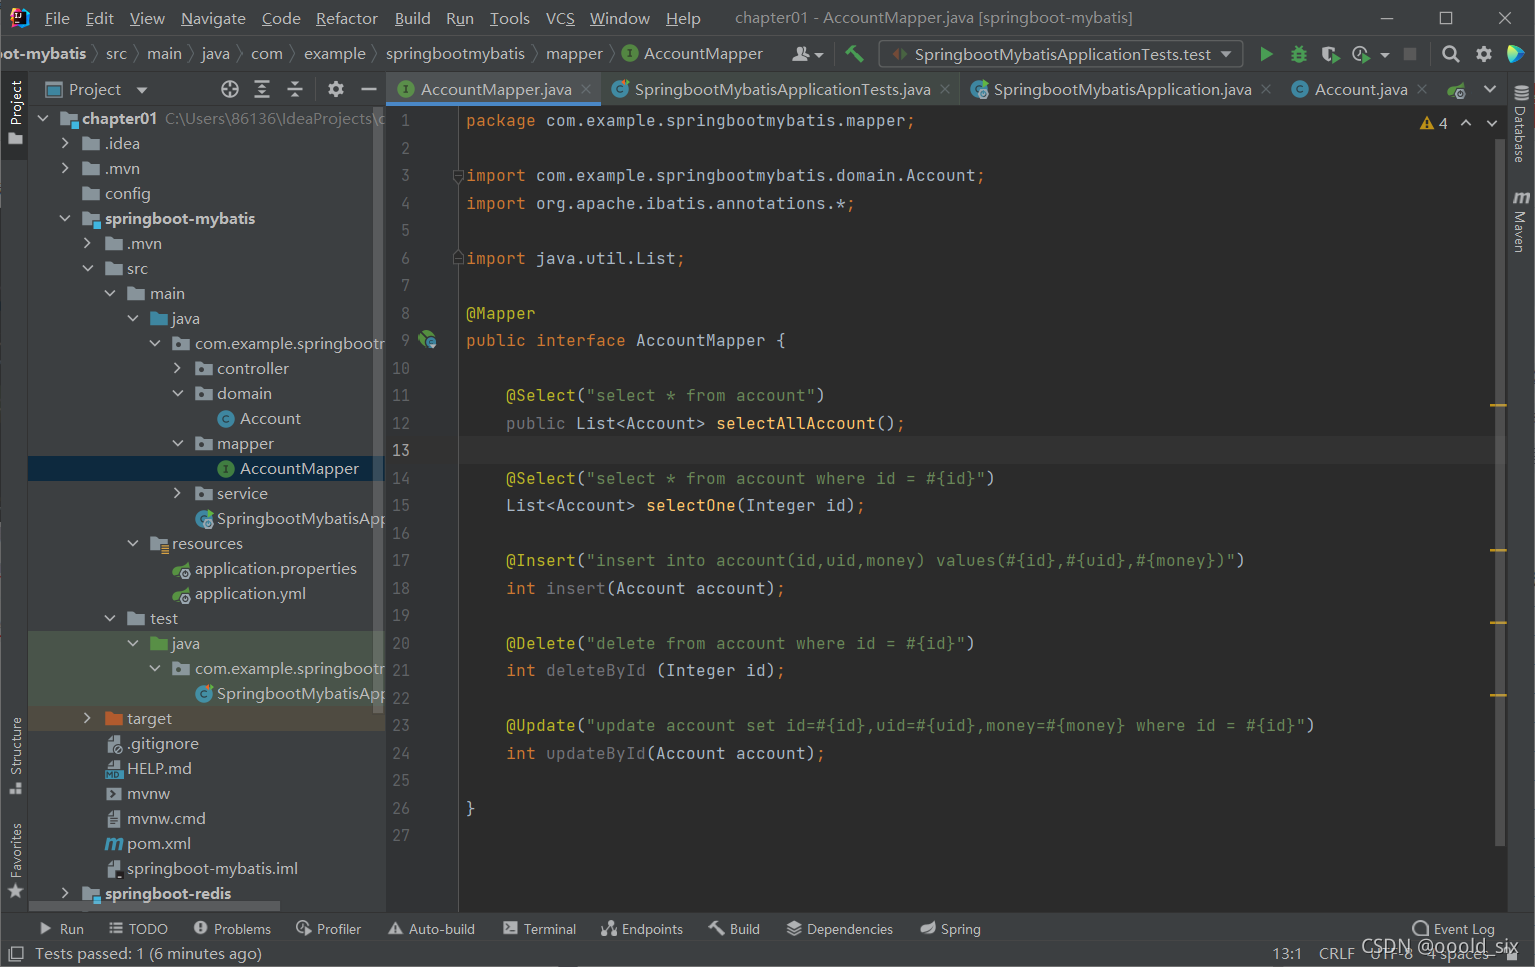Click the mapper breadcrumb in navigation bar
Image resolution: width=1535 pixels, height=967 pixels.
(574, 54)
